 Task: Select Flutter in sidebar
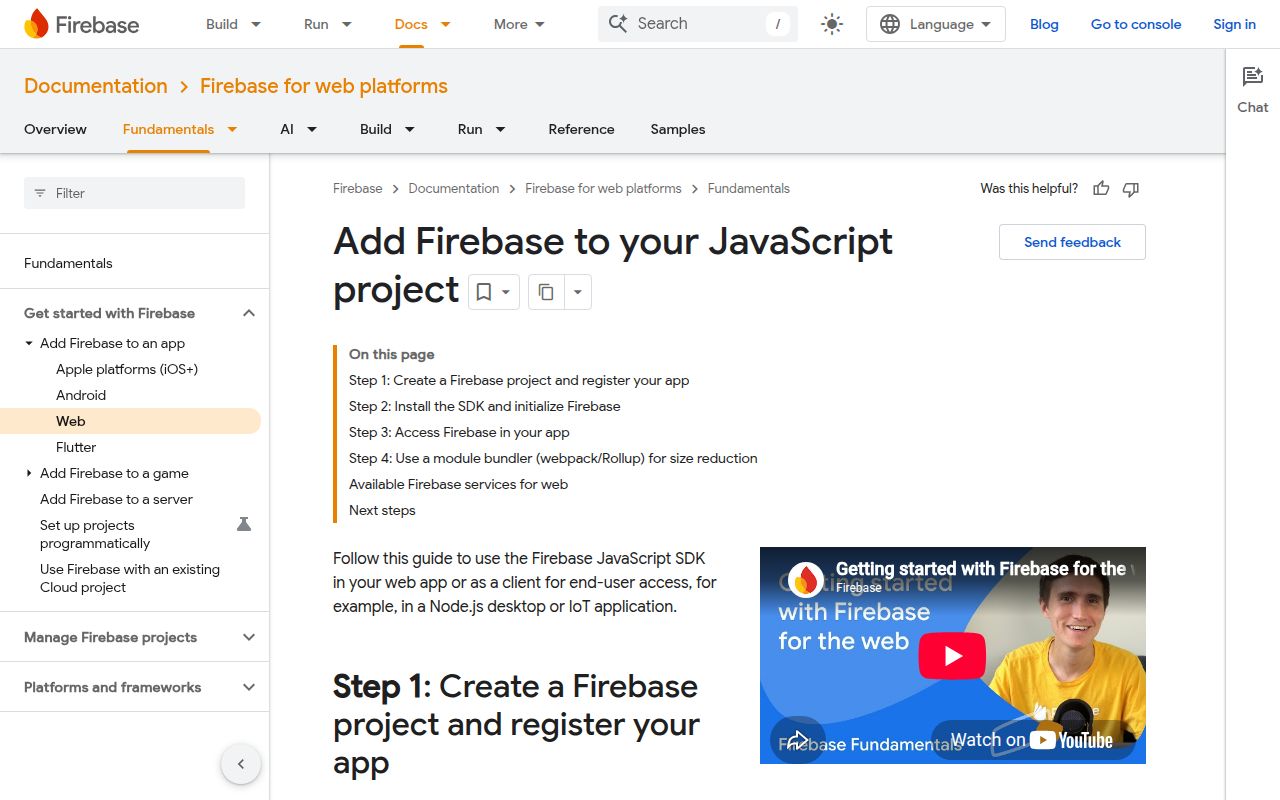coord(76,447)
